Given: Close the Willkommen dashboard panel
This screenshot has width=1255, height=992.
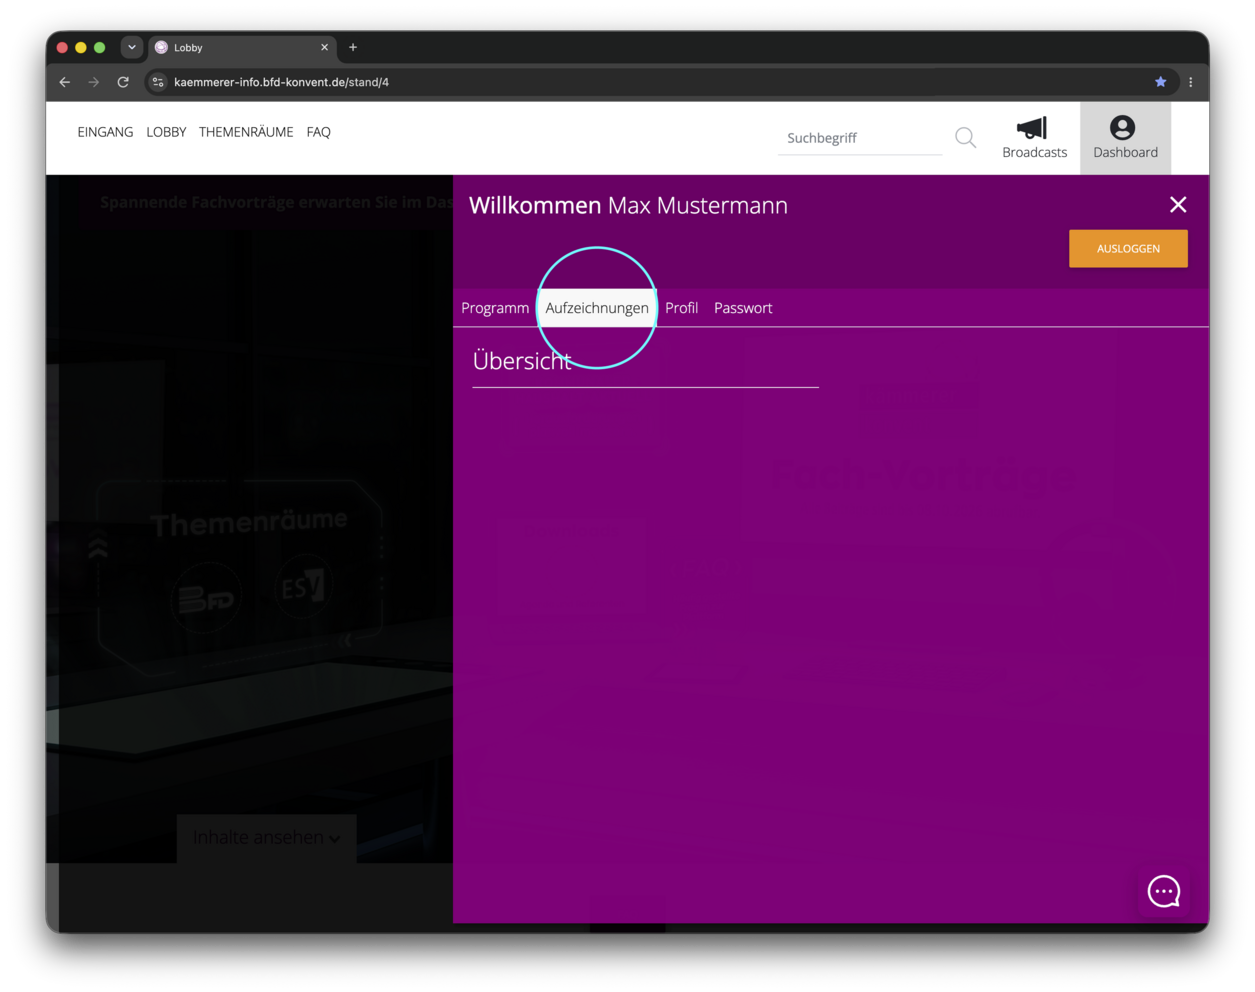Looking at the screenshot, I should (x=1178, y=205).
